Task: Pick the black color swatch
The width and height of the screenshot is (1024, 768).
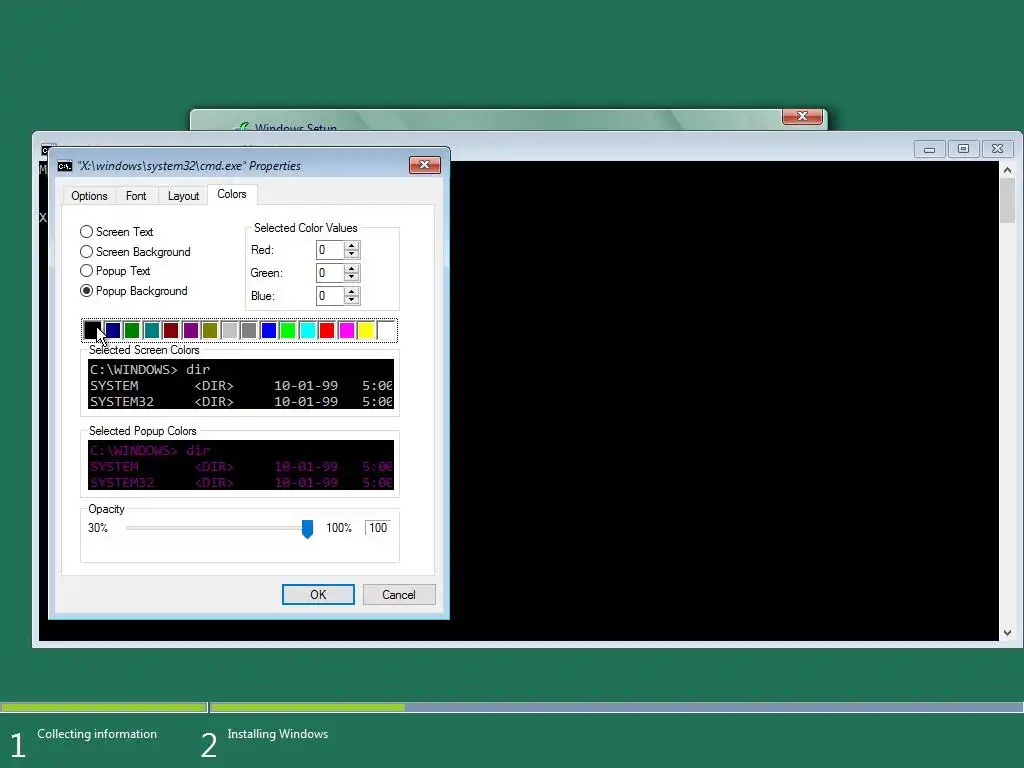Action: [93, 330]
